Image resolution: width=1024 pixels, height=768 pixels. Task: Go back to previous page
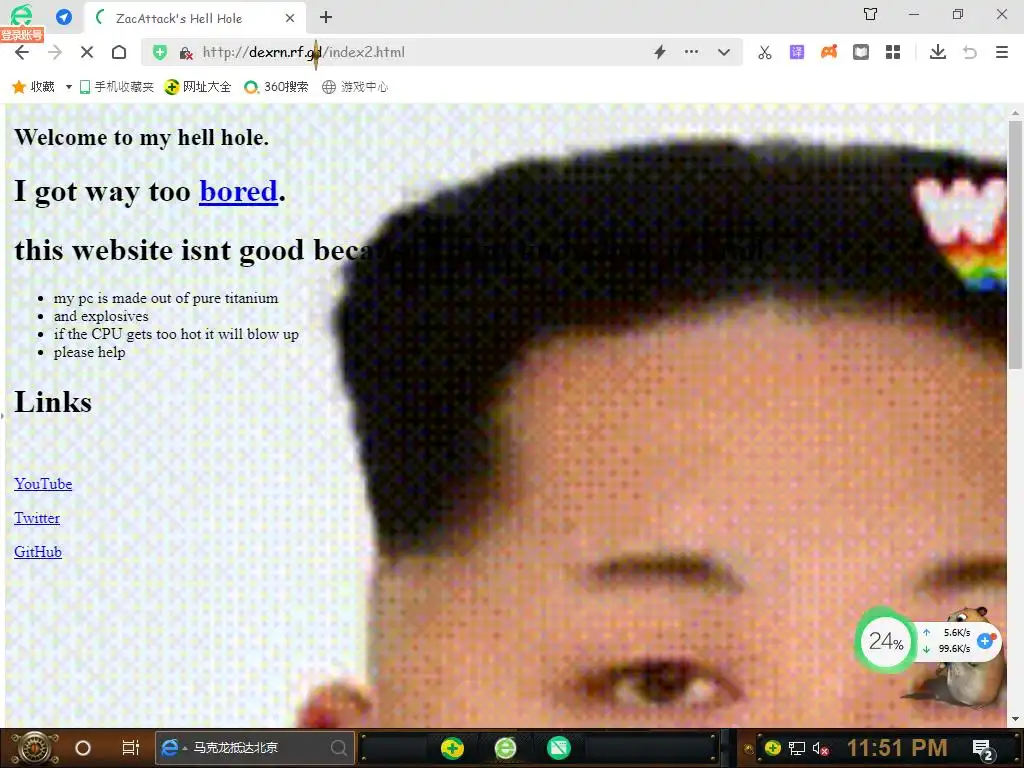tap(22, 52)
